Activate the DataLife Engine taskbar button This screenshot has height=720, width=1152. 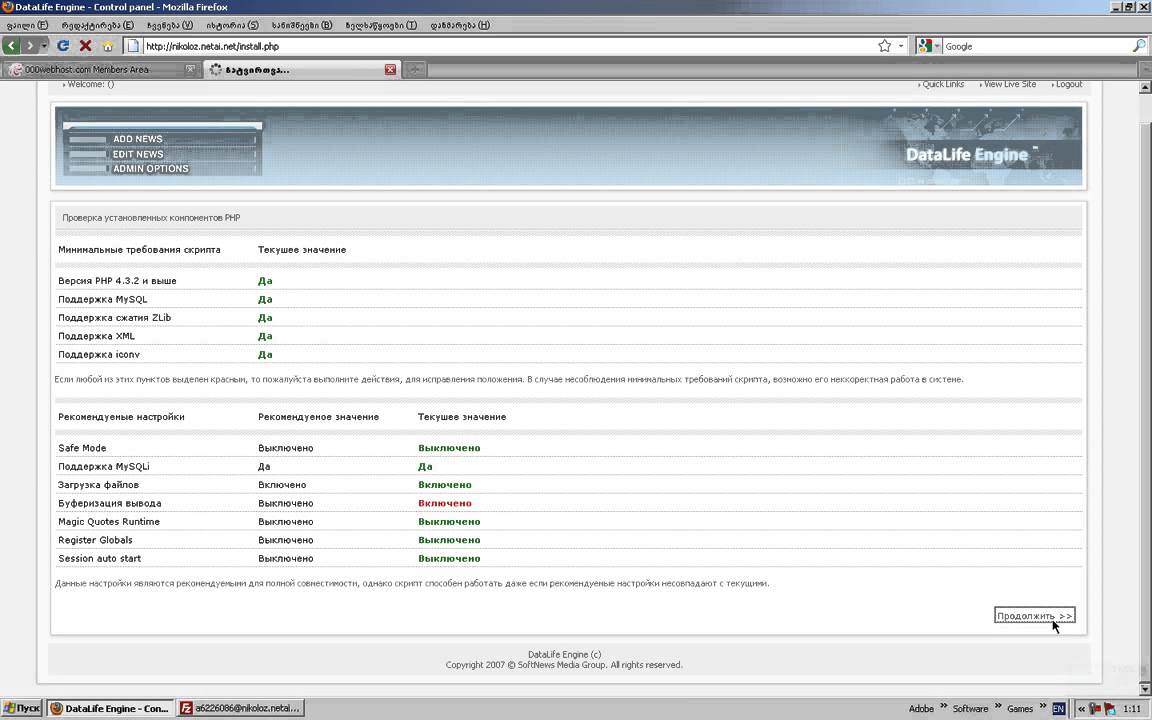(111, 708)
